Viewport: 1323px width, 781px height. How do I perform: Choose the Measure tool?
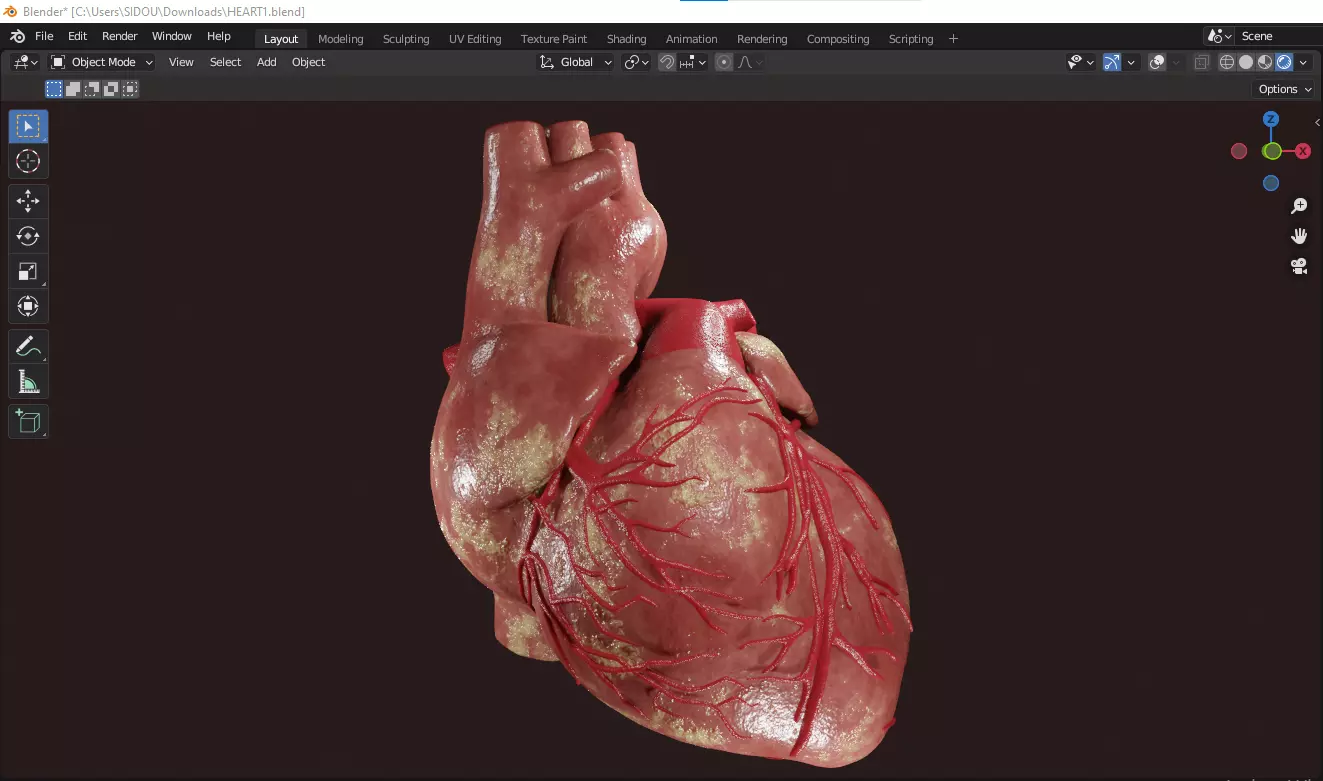coord(28,382)
